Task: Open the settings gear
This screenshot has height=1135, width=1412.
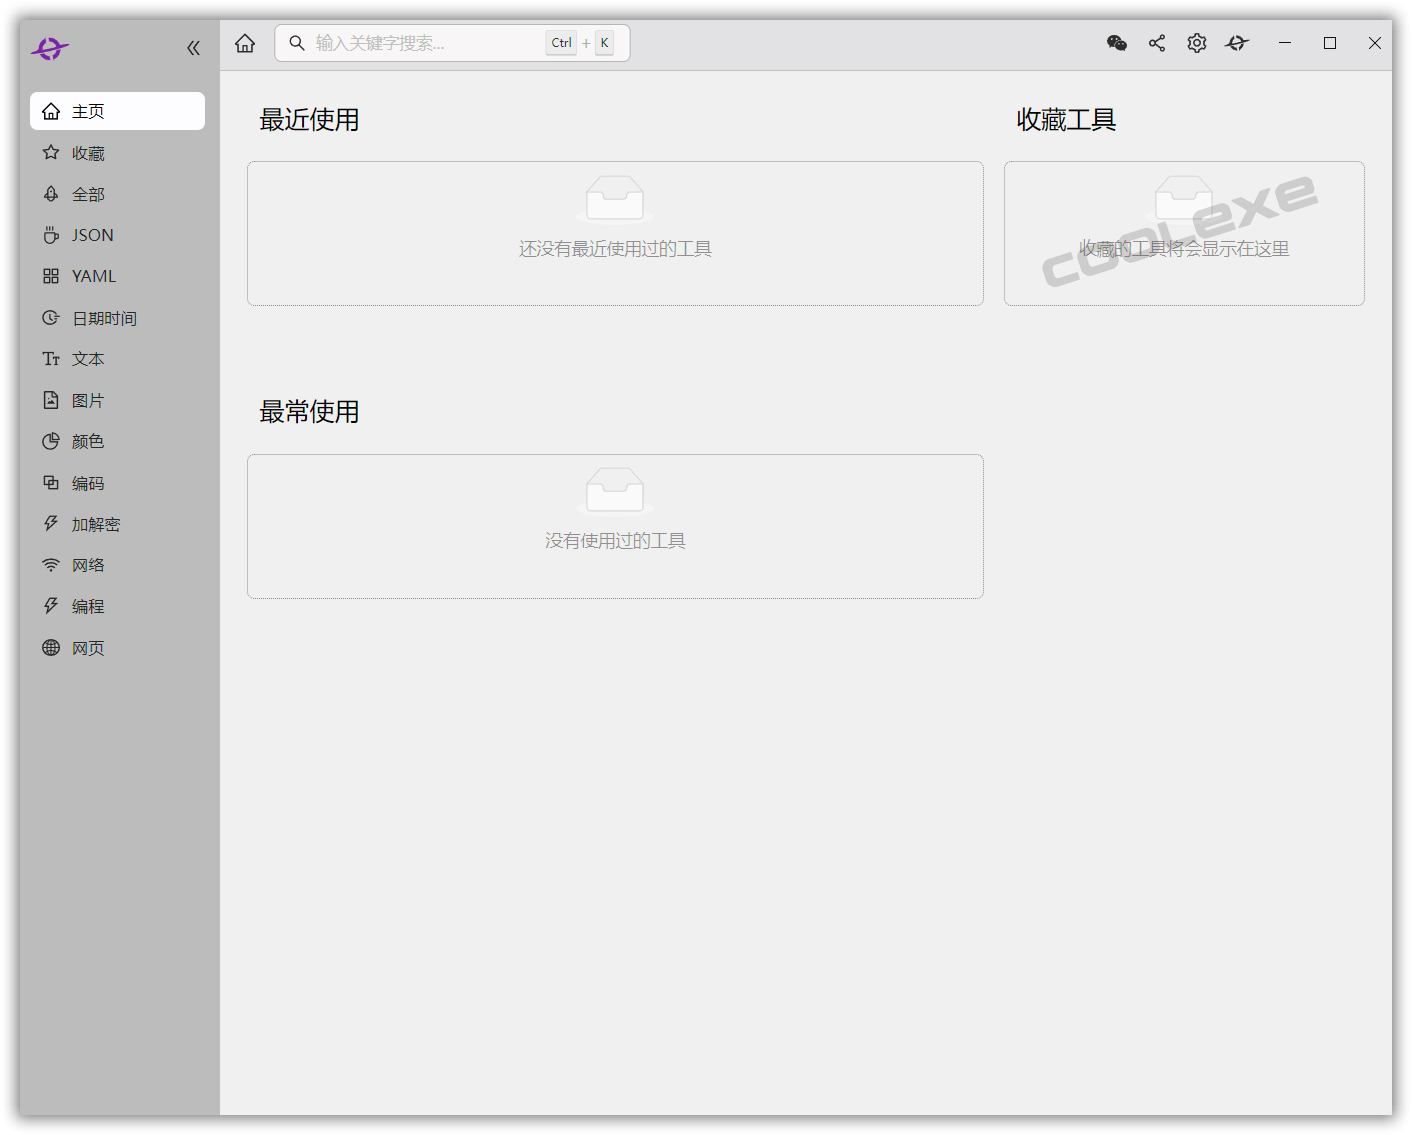Action: (x=1196, y=43)
